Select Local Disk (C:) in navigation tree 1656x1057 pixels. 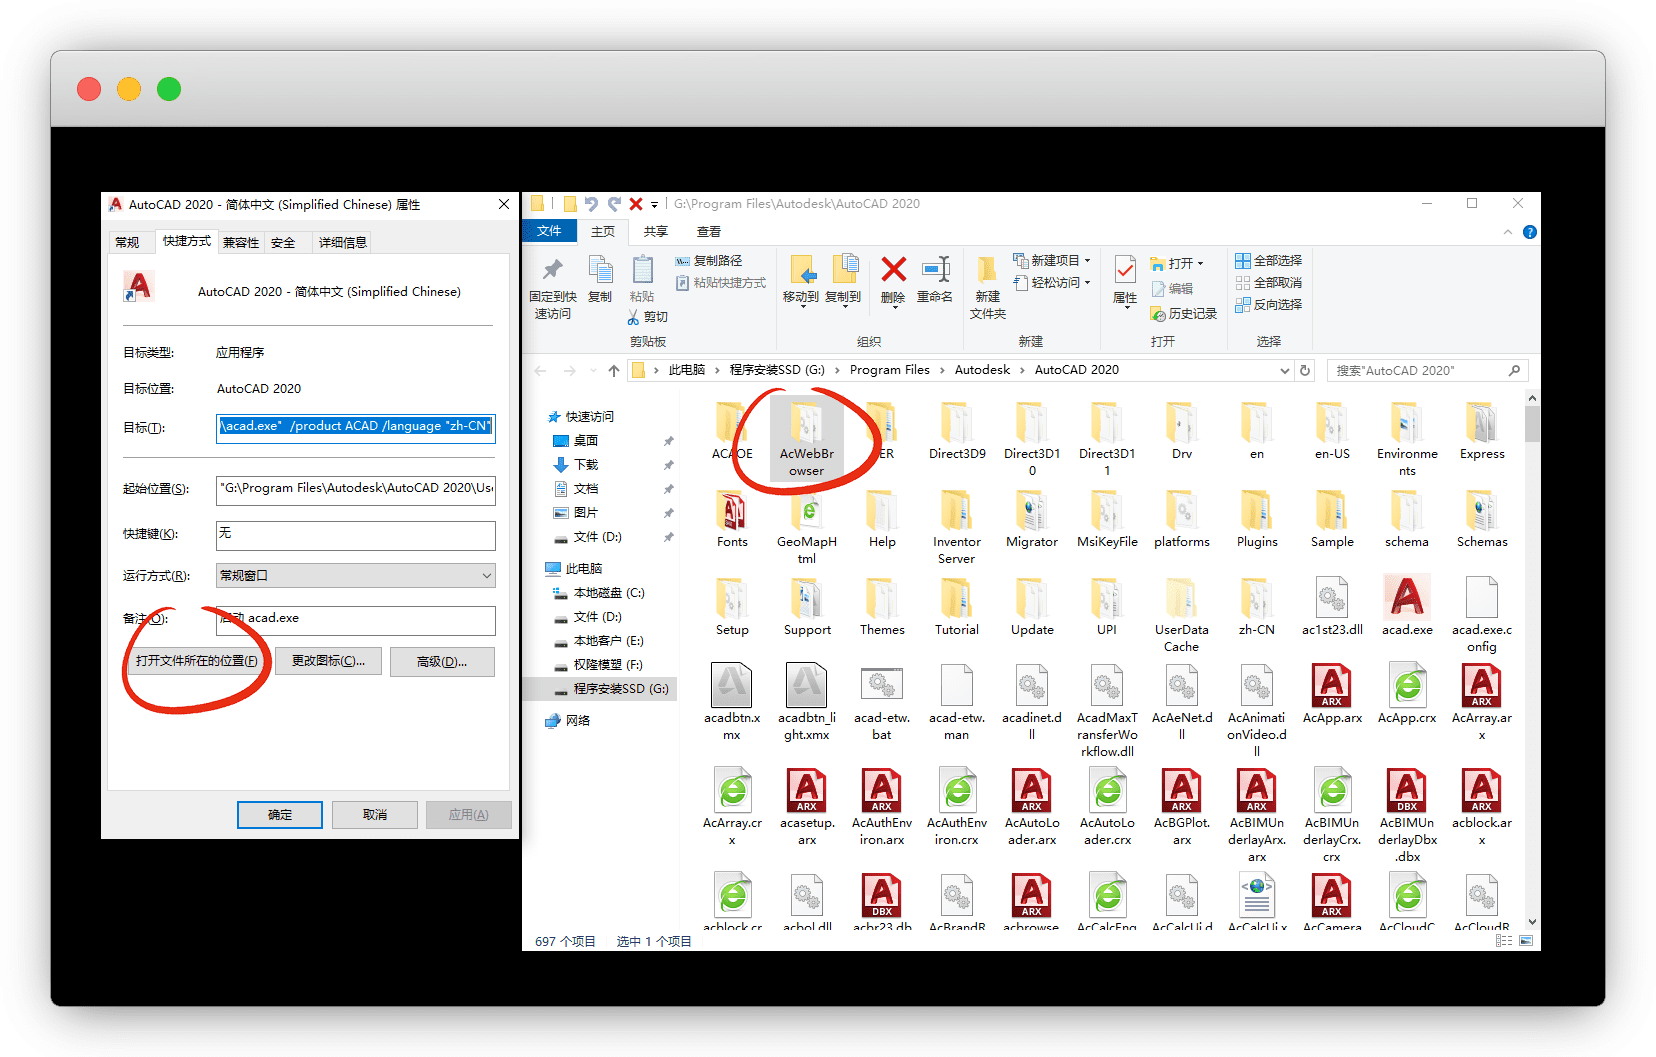coord(608,593)
